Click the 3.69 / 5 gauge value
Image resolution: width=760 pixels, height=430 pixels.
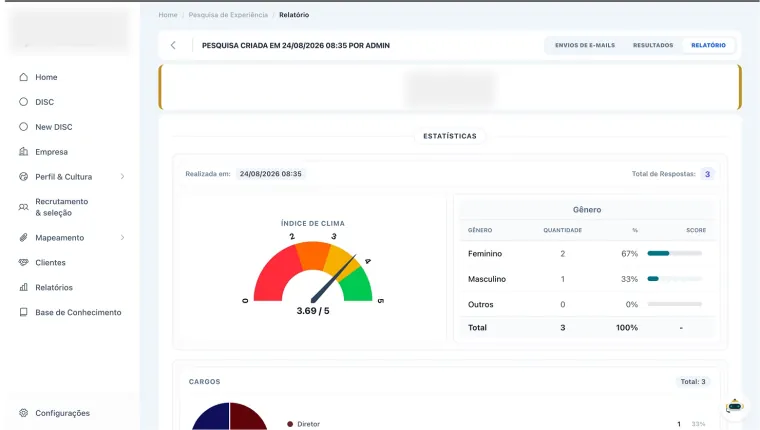point(313,311)
